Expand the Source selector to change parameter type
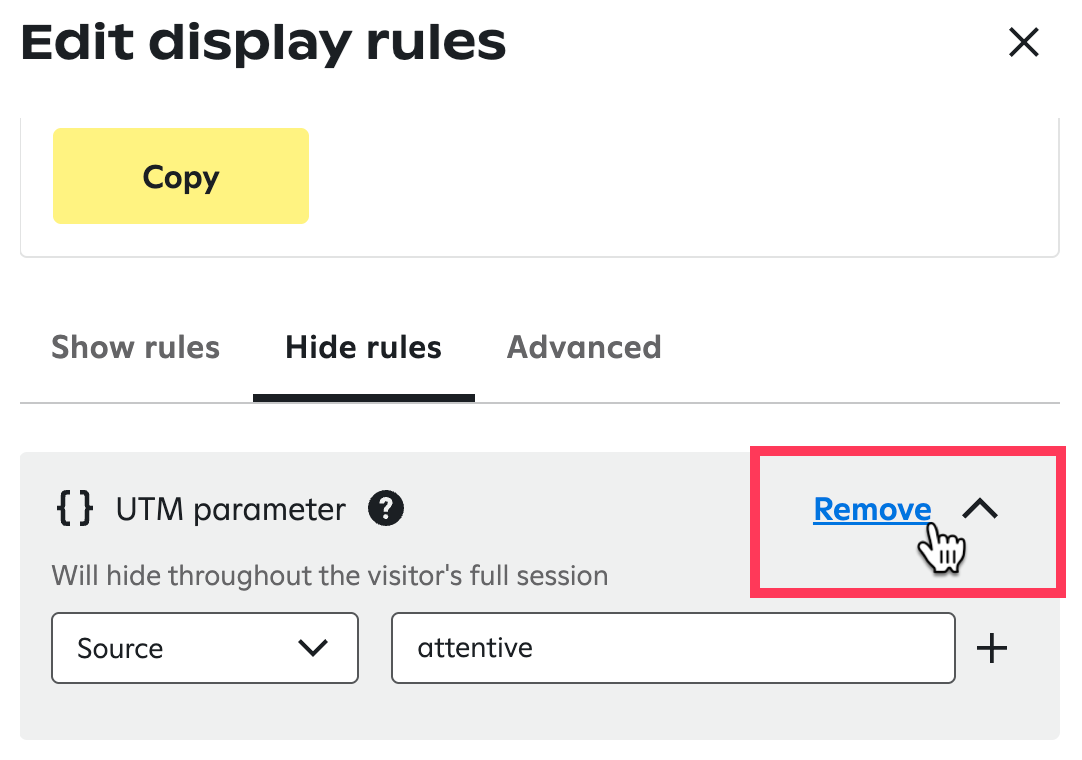 pos(204,648)
